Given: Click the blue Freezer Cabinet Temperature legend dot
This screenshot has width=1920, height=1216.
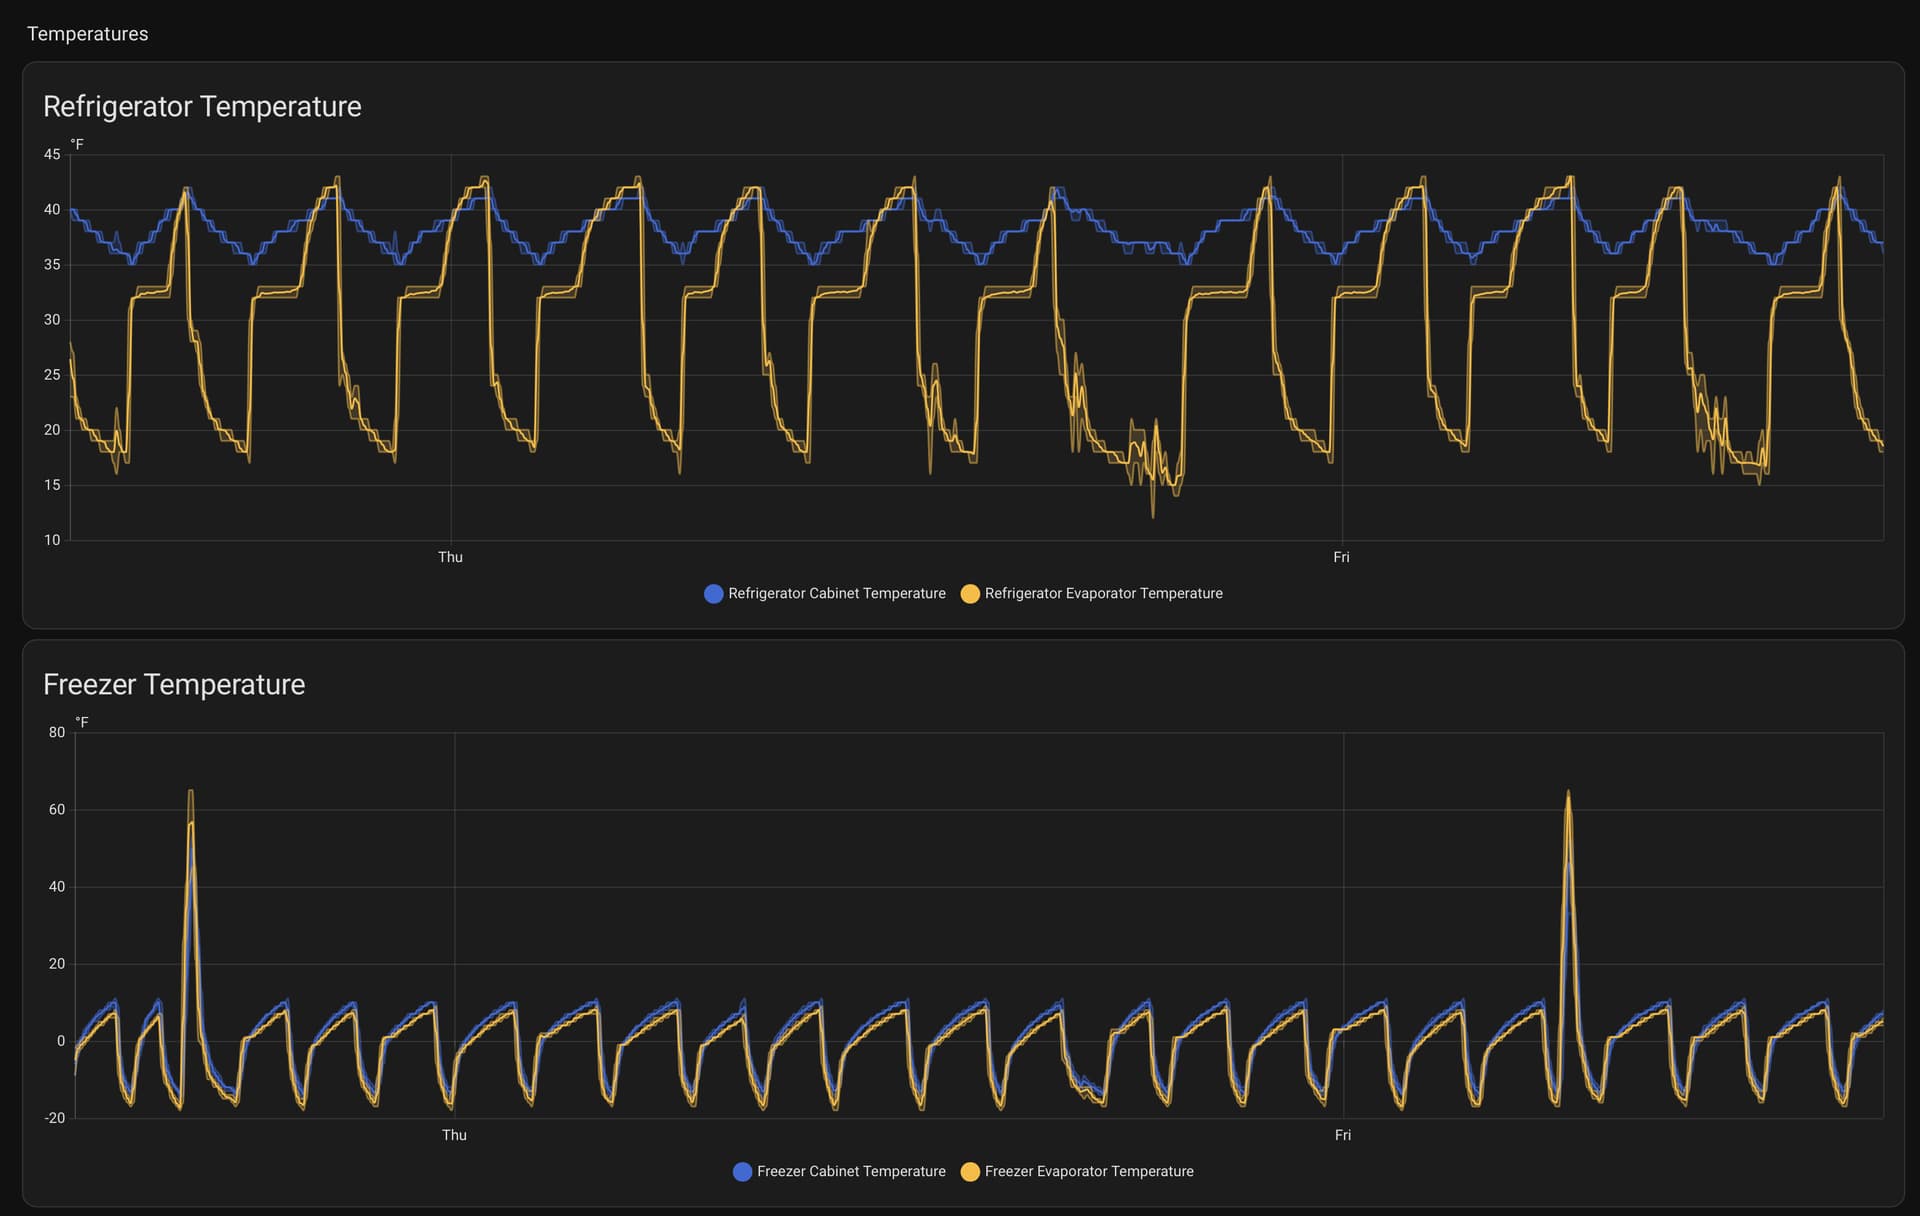Looking at the screenshot, I should click(x=742, y=1172).
